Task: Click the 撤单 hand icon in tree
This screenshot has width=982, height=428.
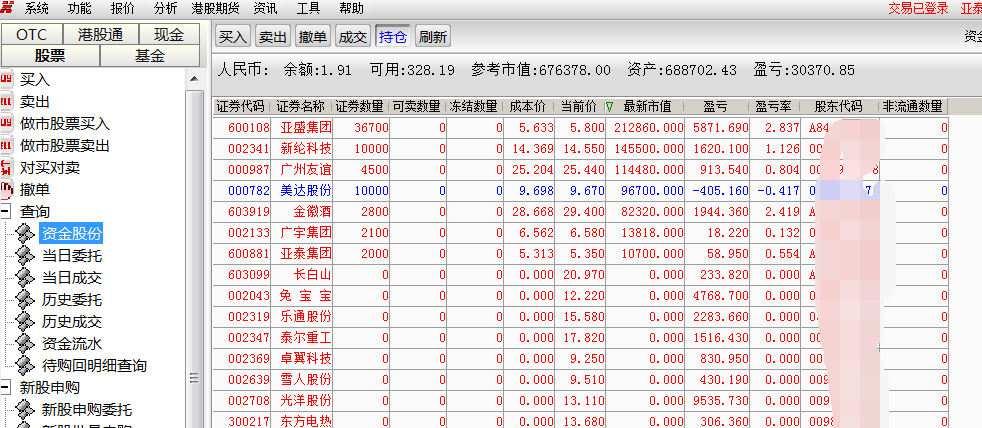Action: (x=6, y=189)
